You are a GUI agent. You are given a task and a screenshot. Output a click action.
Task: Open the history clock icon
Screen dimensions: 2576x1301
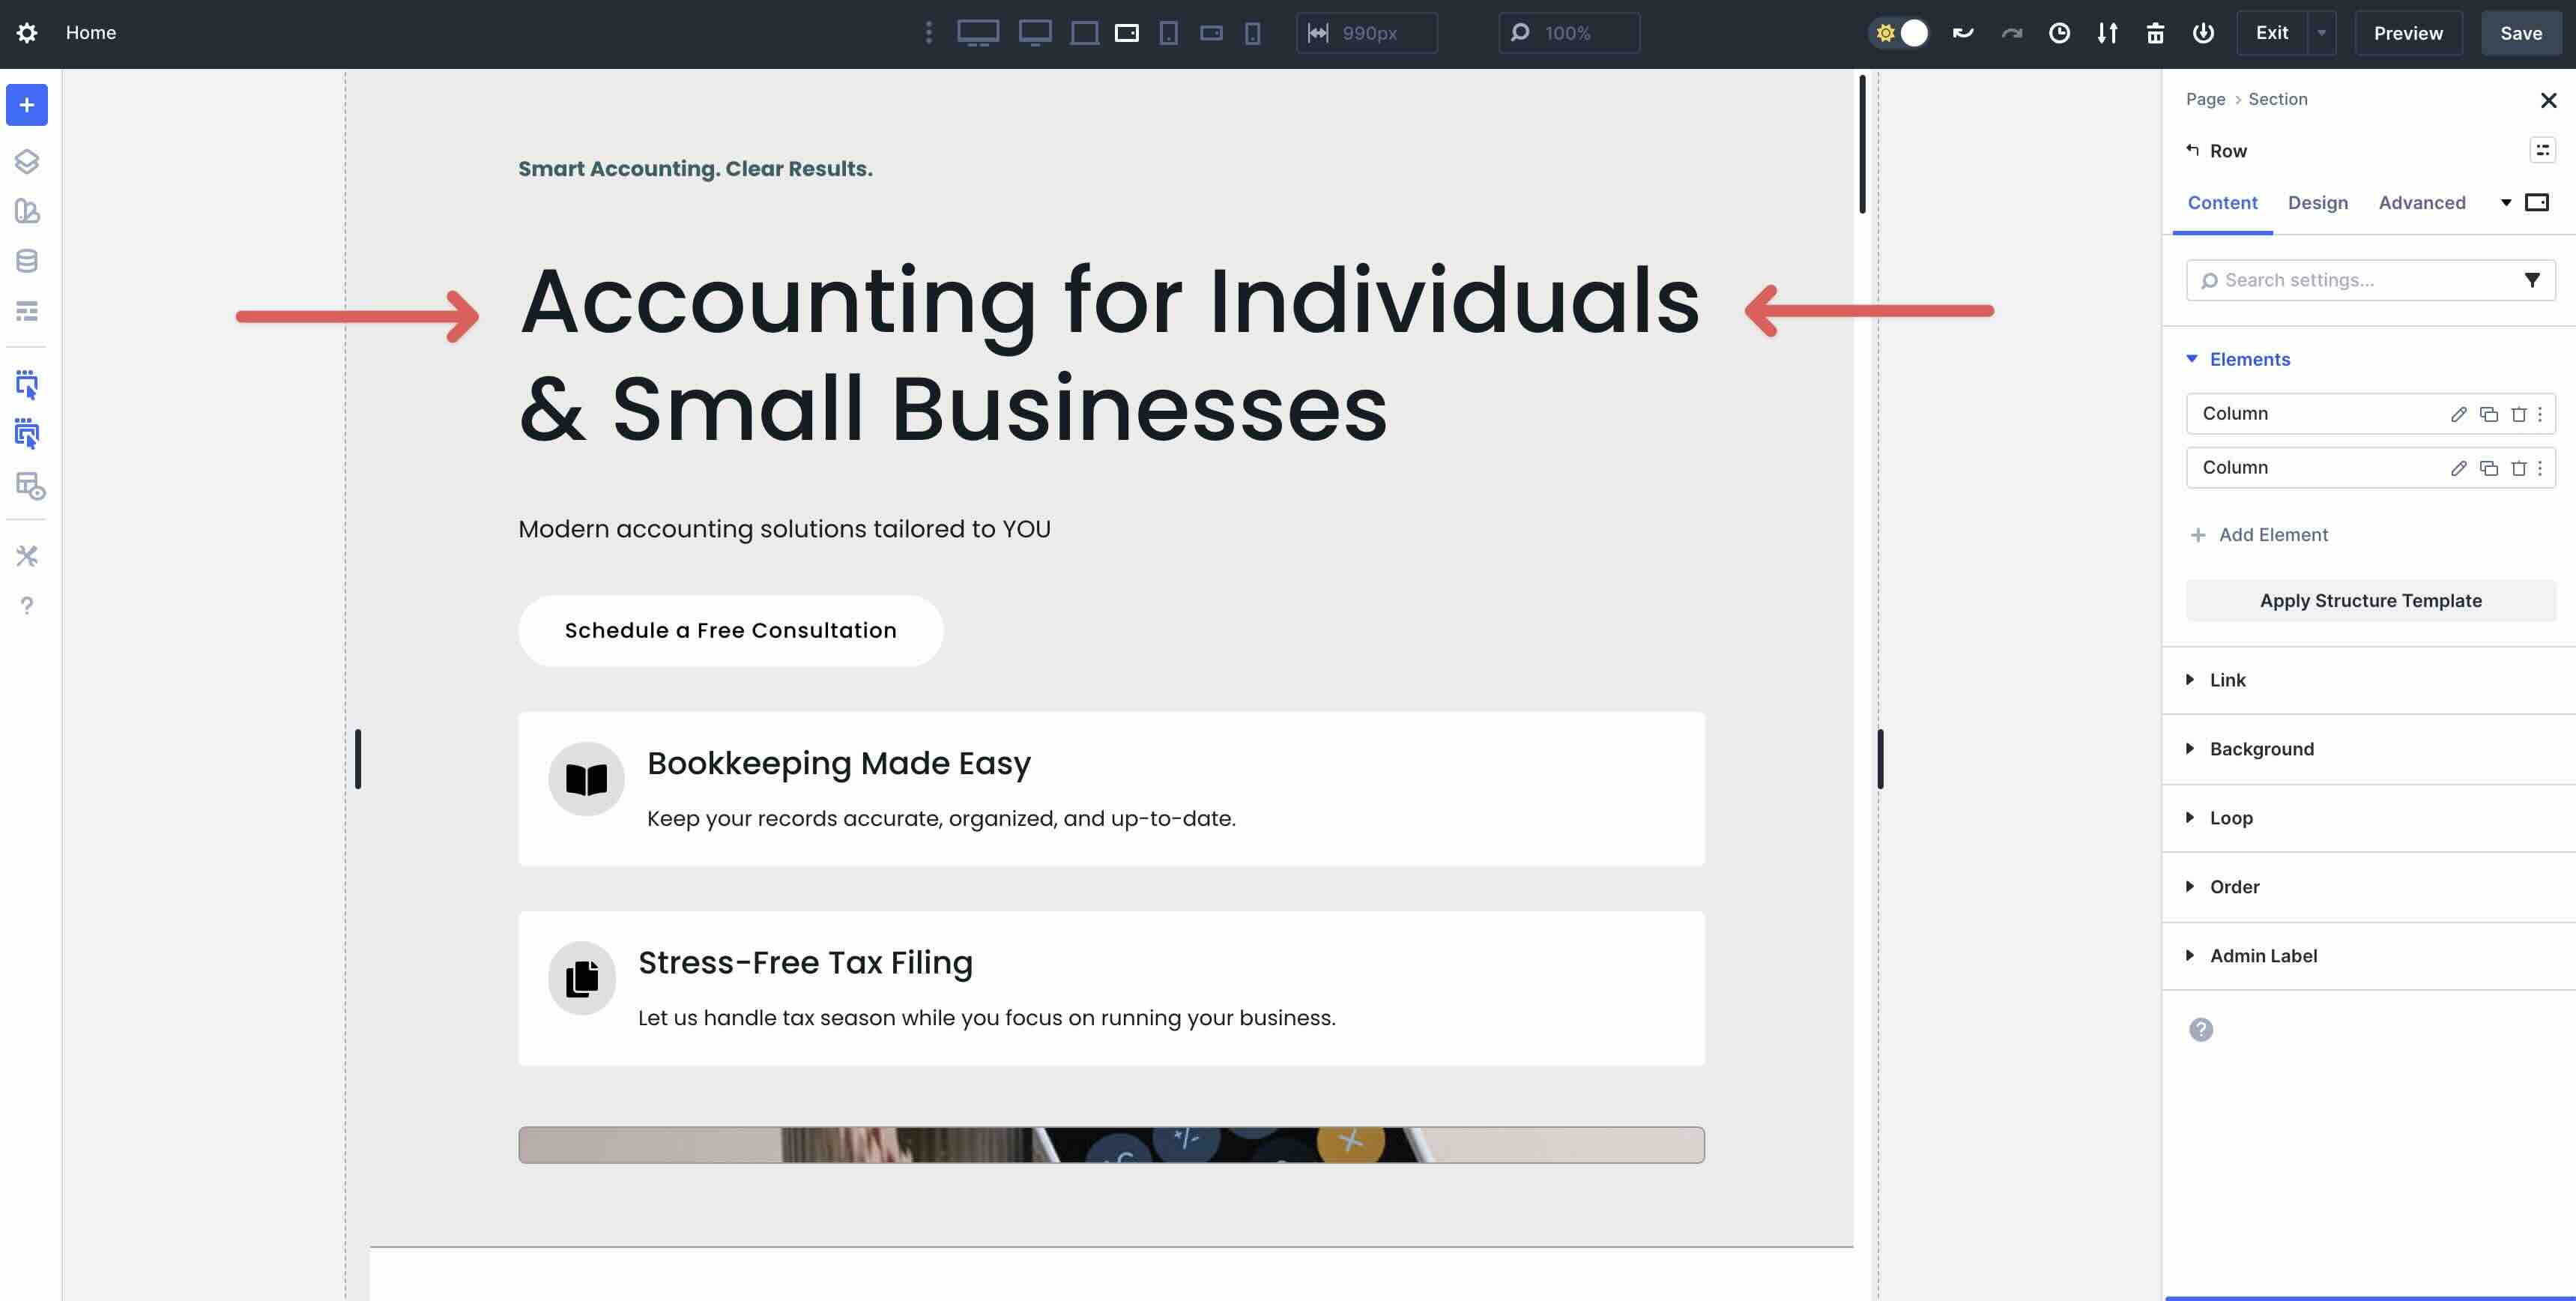pos(2059,33)
